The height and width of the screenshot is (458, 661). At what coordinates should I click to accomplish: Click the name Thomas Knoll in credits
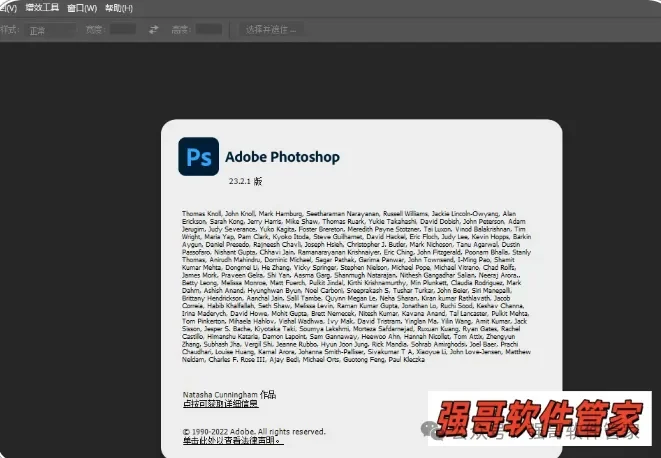click(202, 213)
